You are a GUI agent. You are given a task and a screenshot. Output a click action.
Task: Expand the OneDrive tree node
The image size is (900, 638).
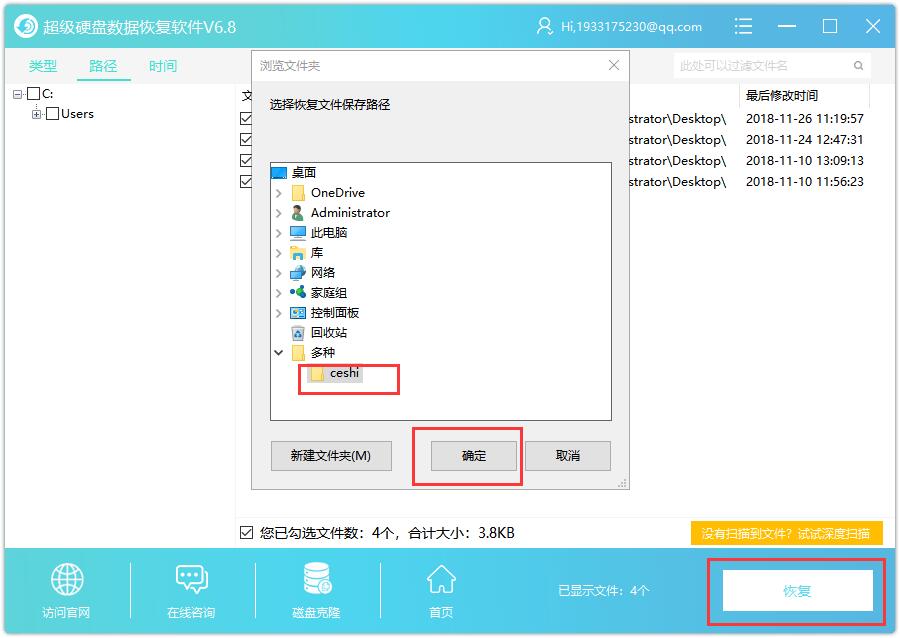(279, 193)
